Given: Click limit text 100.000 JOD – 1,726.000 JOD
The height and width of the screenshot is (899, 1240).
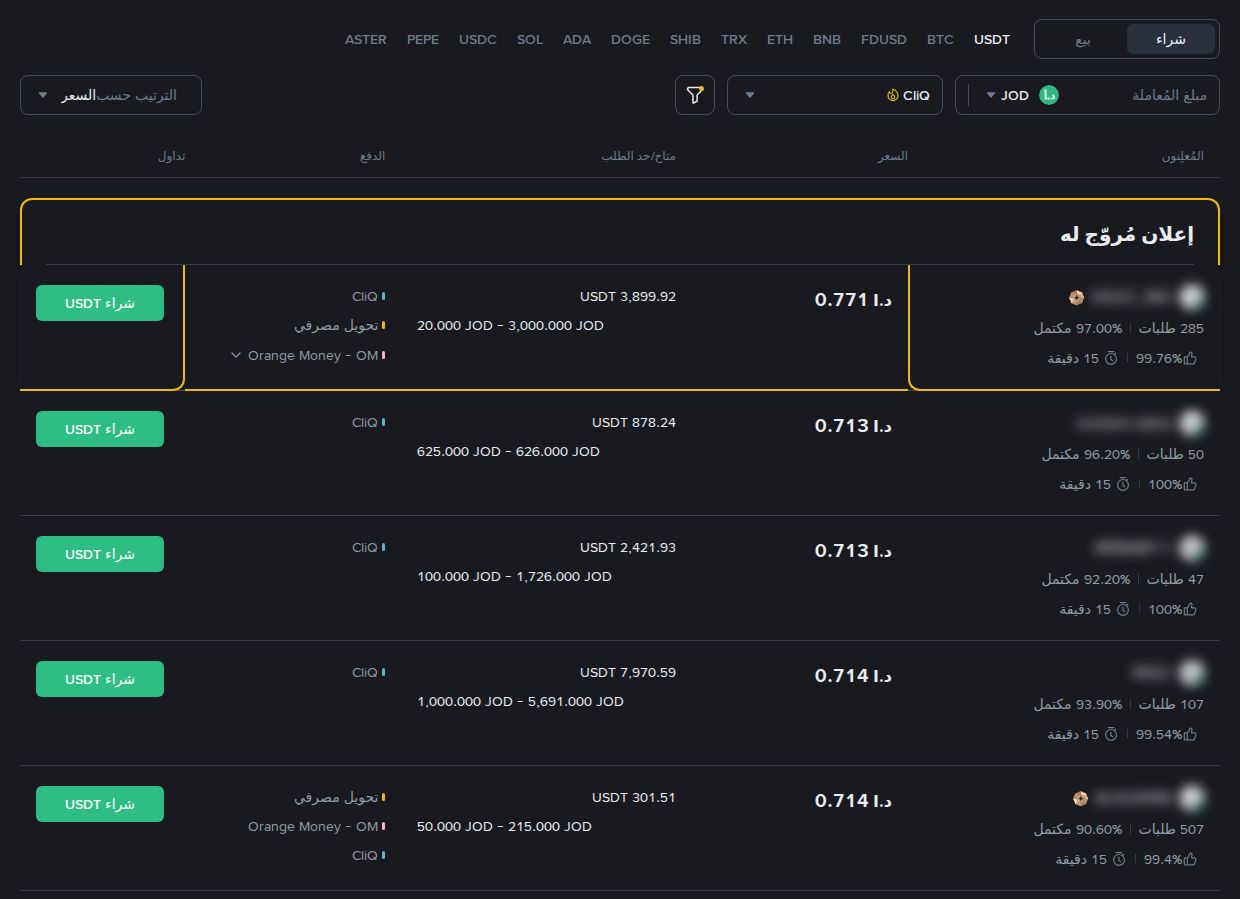Looking at the screenshot, I should click(514, 577).
